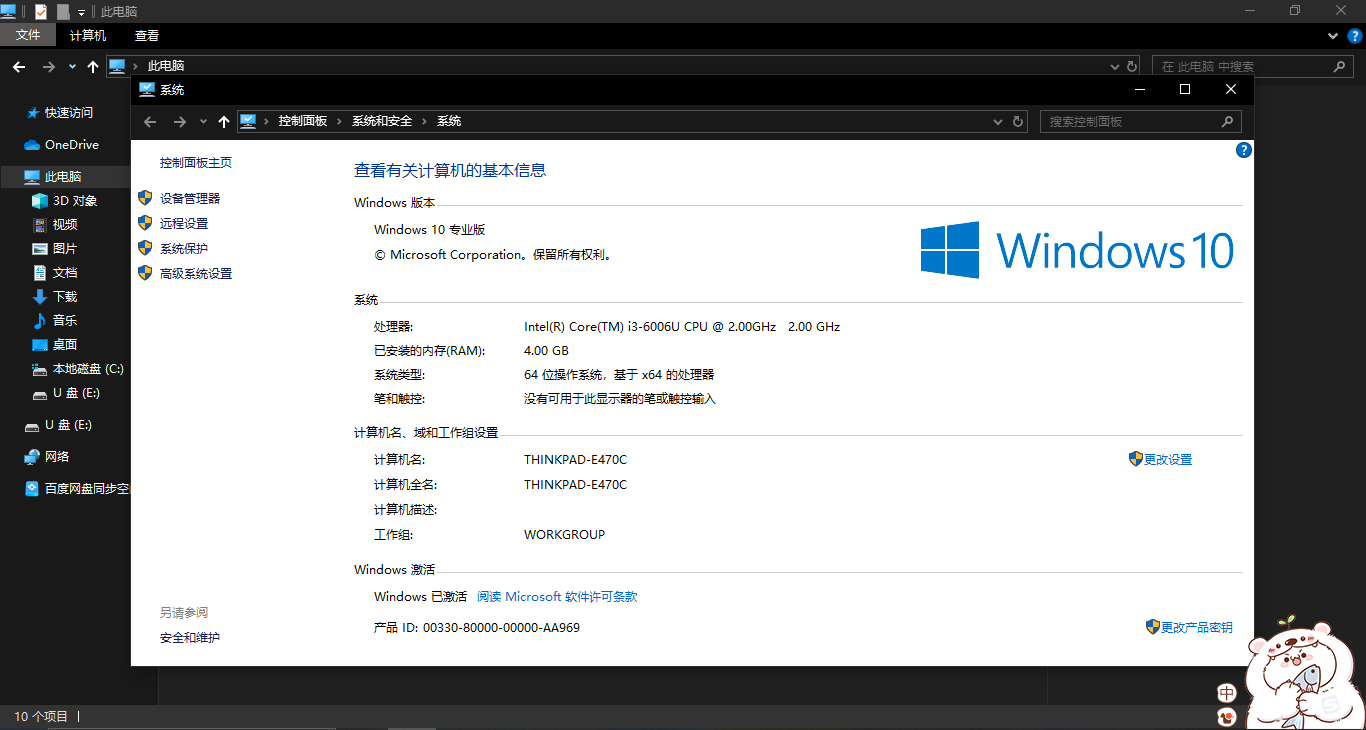Expand the File Explorer ribbon chevron
This screenshot has width=1366, height=730.
(x=1333, y=36)
